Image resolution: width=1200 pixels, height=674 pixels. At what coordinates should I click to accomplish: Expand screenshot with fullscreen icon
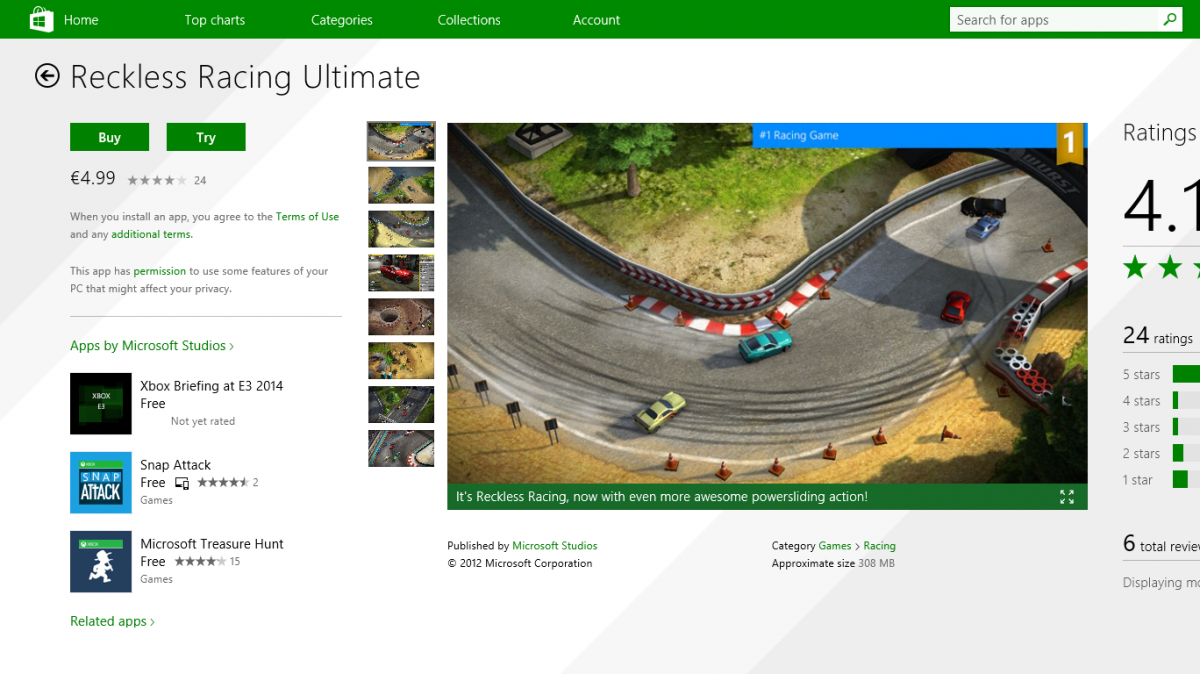pos(1067,497)
